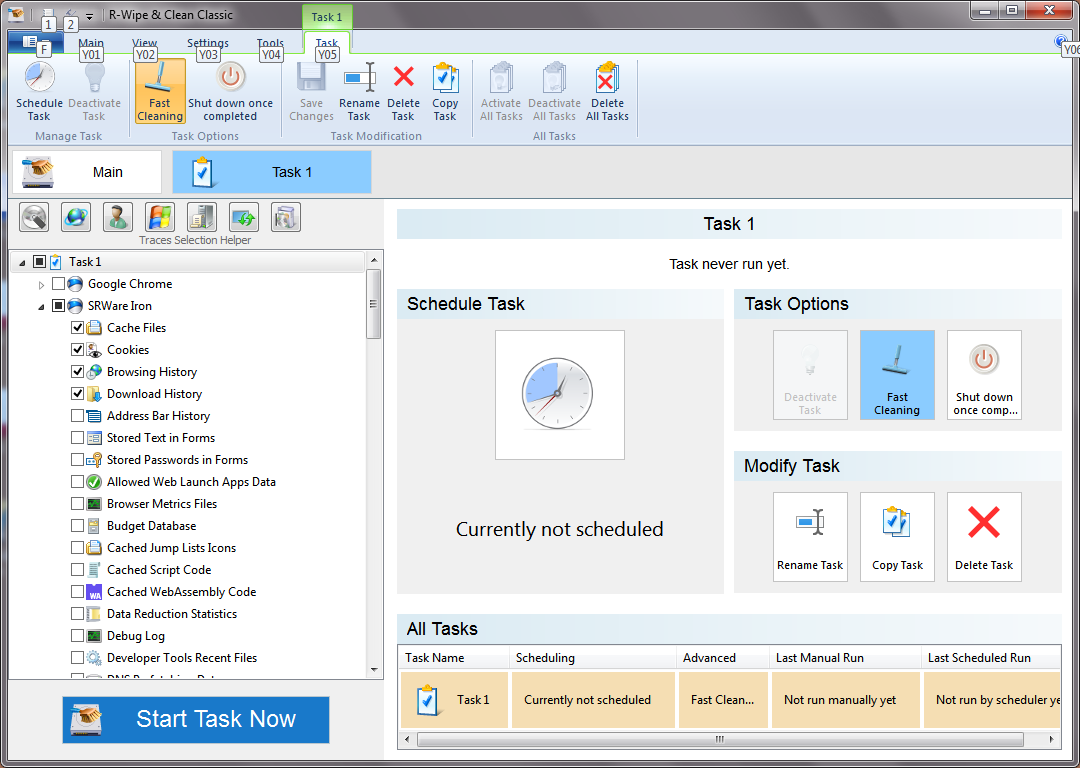Click Copy Task in the ribbon
1080x768 pixels.
coord(445,91)
